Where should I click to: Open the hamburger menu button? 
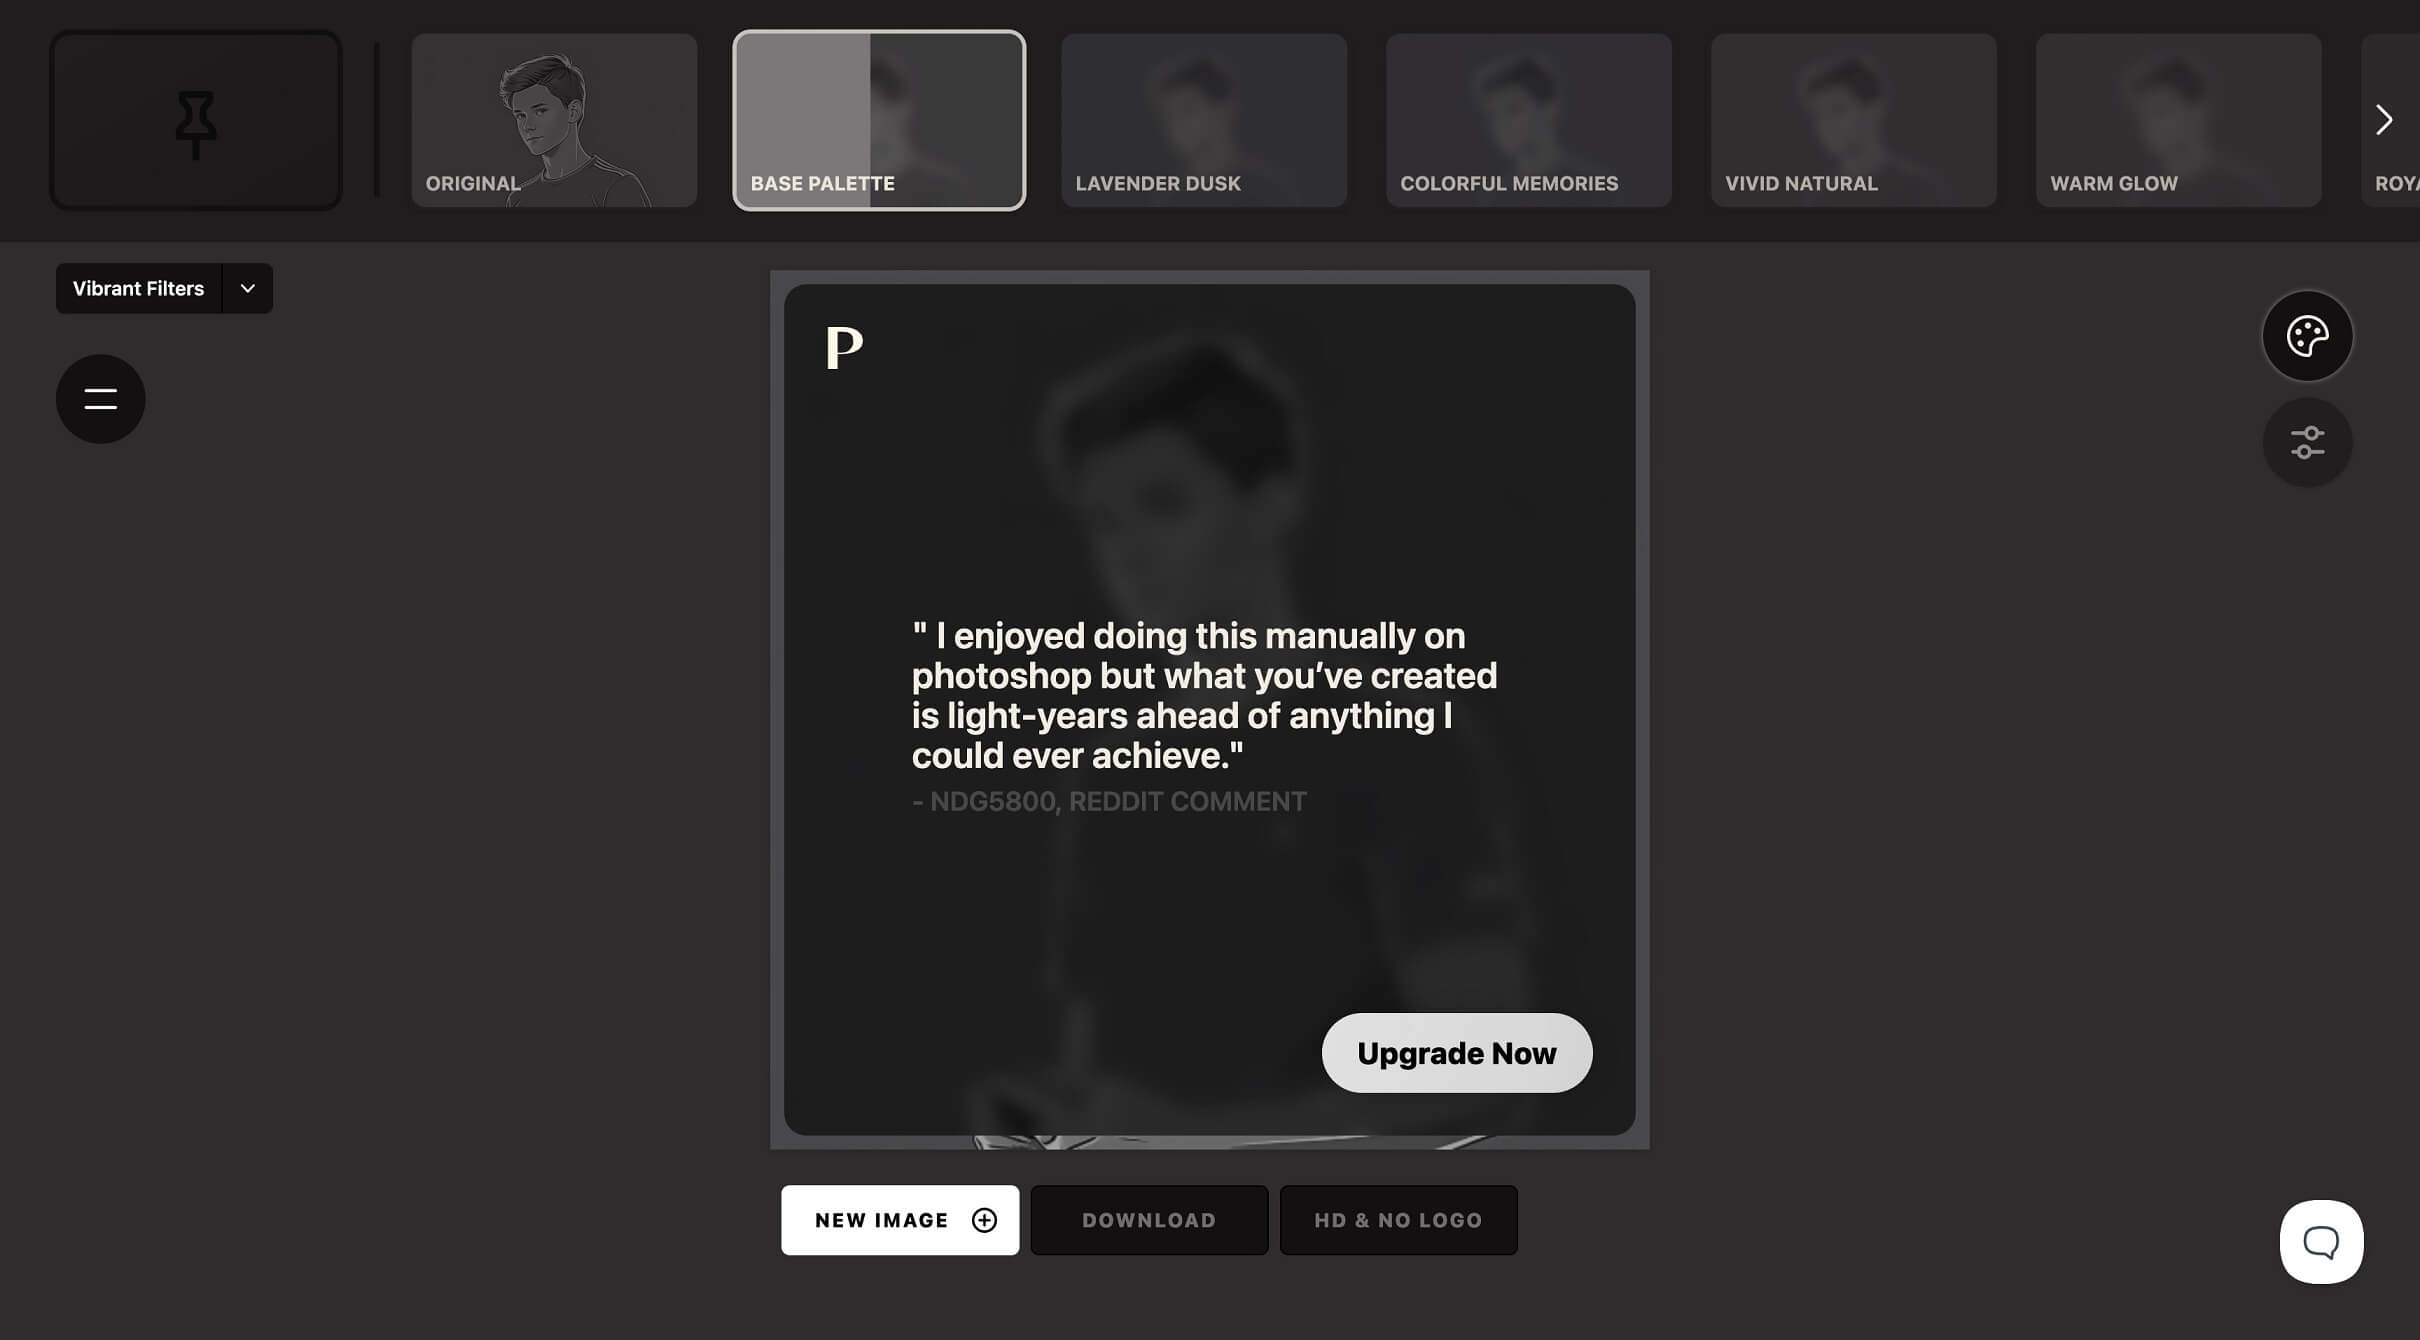[x=100, y=399]
